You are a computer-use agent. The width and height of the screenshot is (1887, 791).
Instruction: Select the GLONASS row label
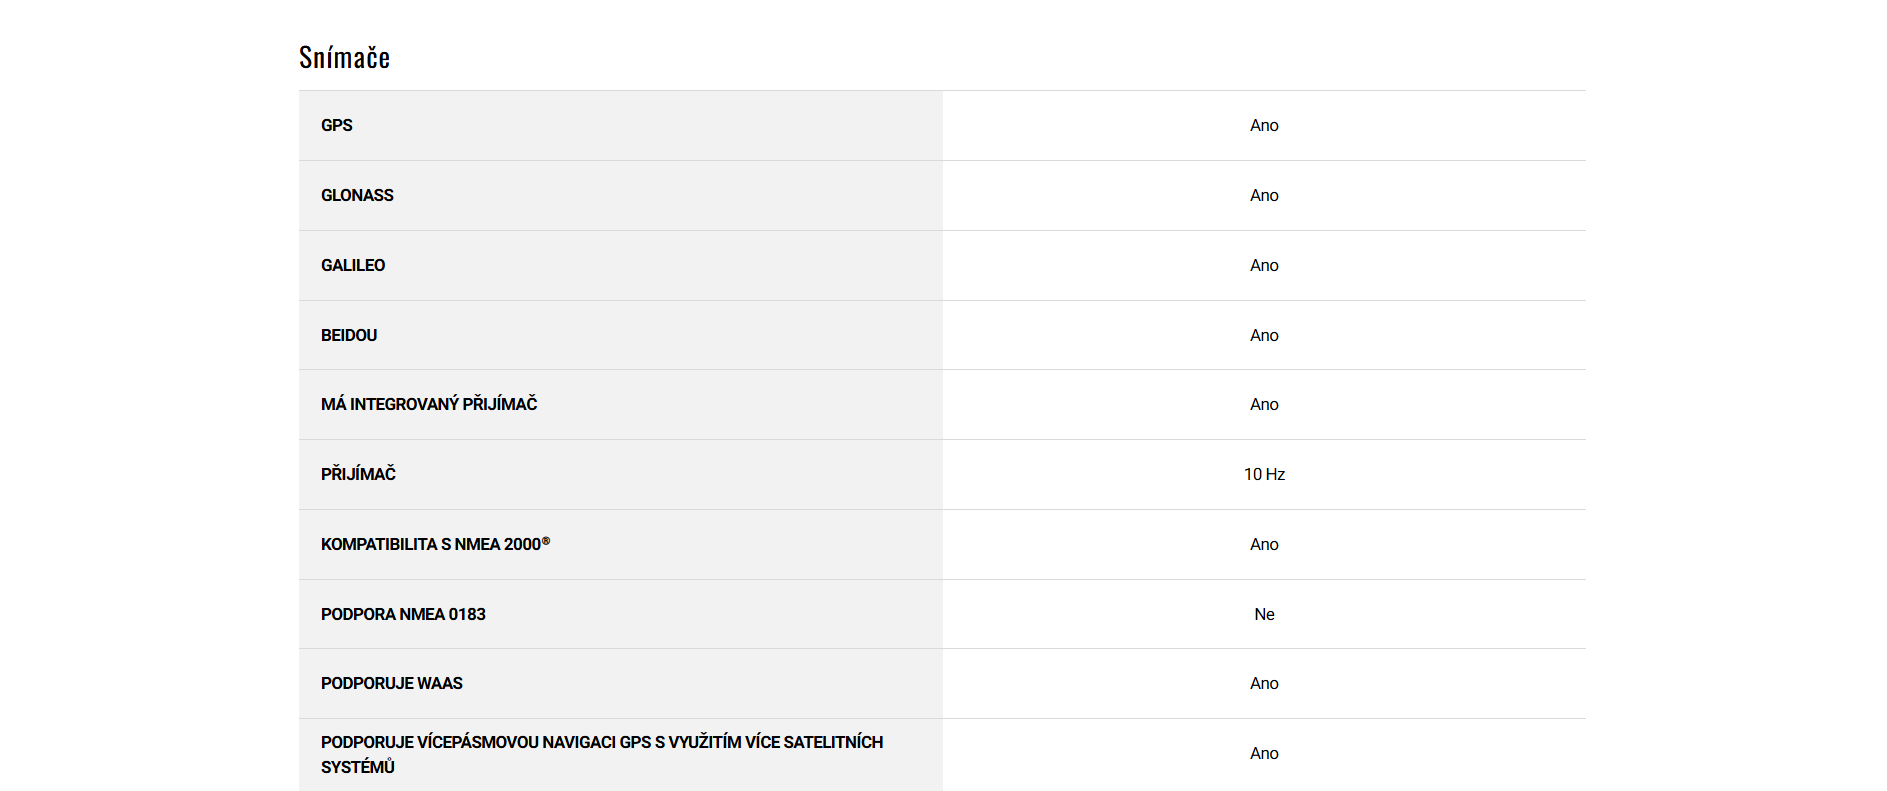tap(357, 196)
